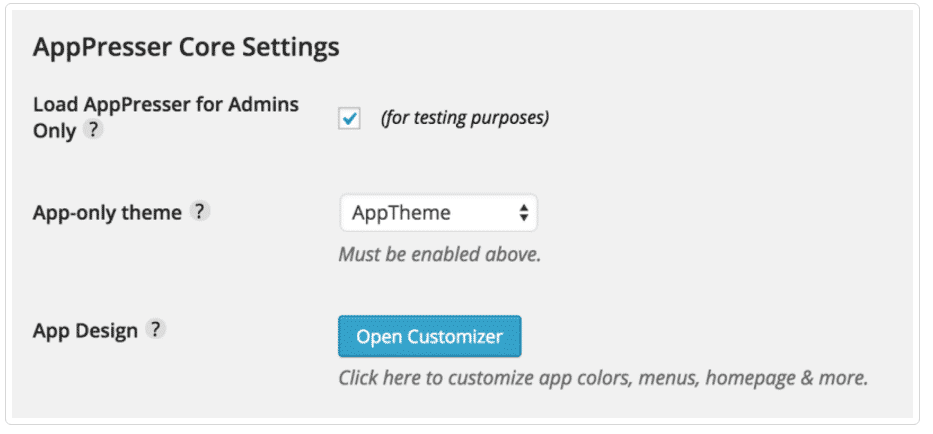Viewport: 933px width, 434px height.
Task: Click the "(for testing purposes)" note
Action: click(464, 118)
